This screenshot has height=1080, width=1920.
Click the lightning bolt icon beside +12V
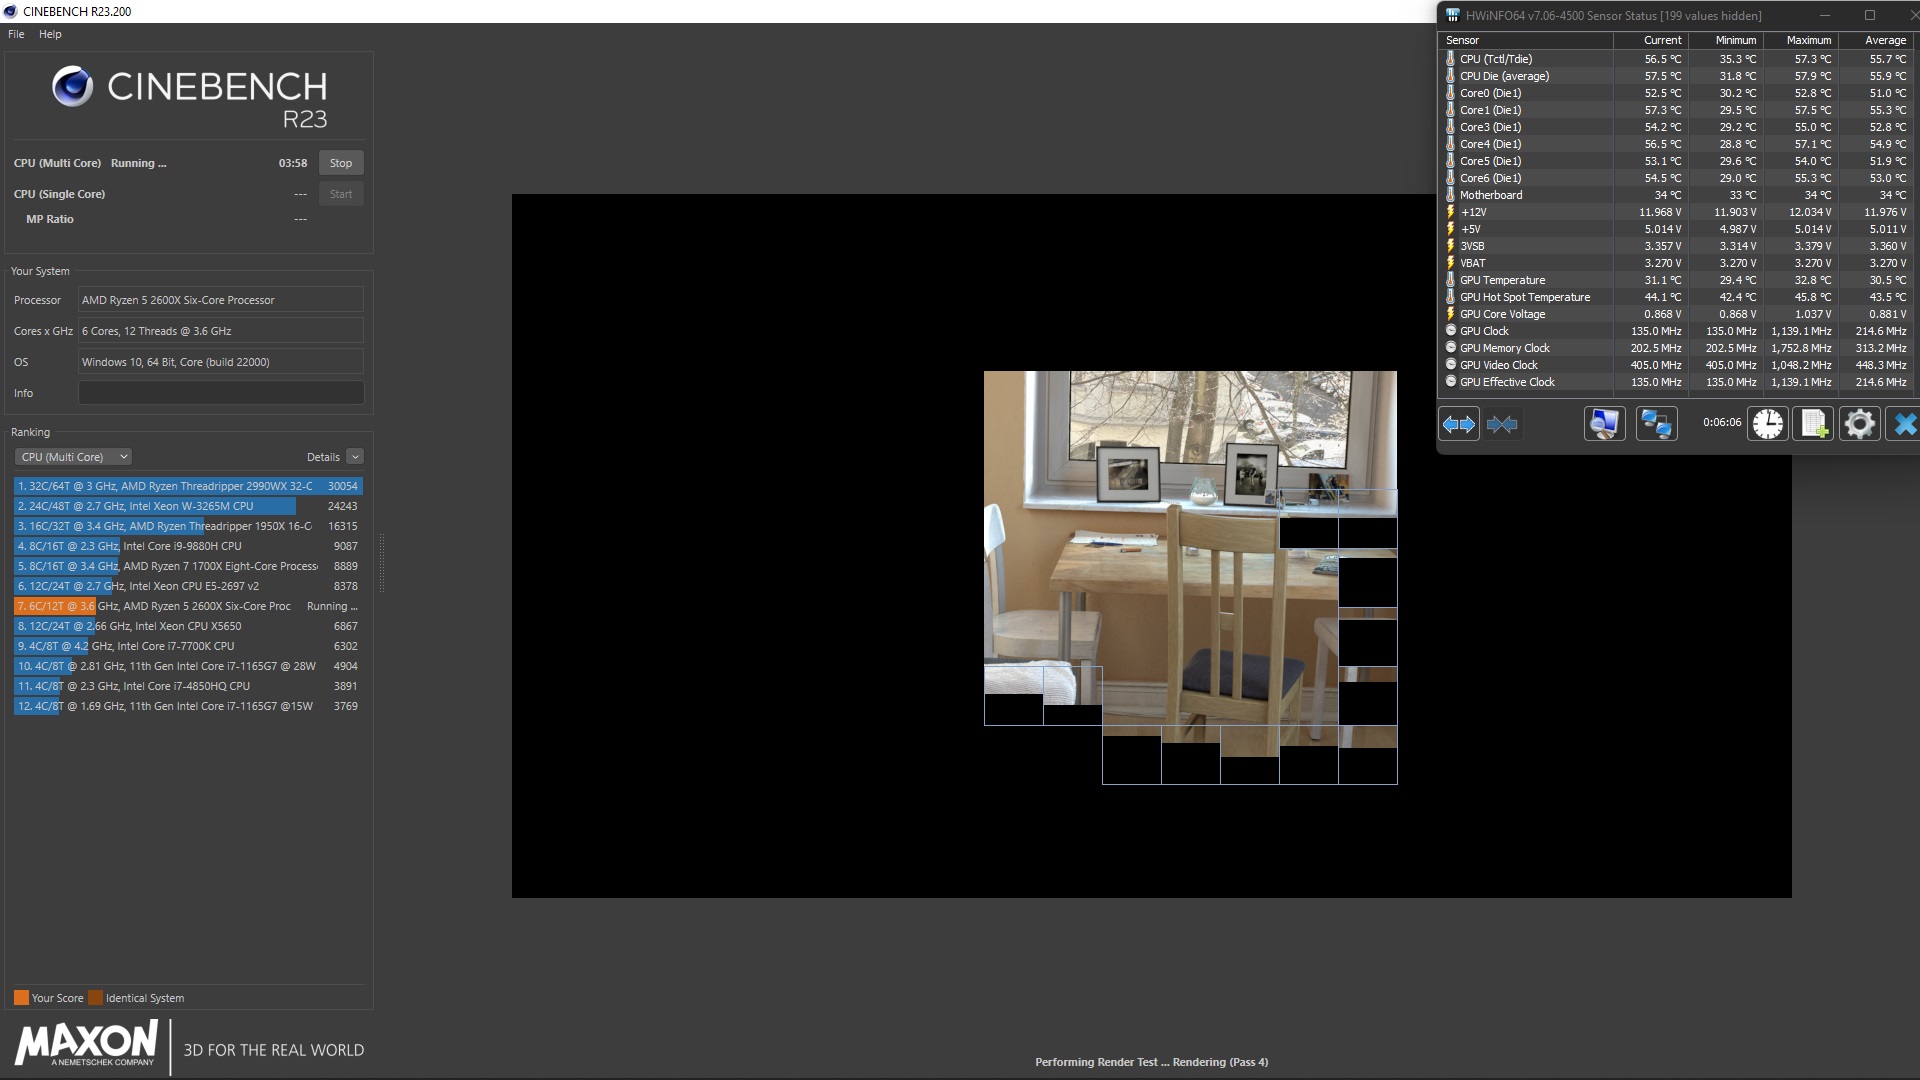point(1450,212)
